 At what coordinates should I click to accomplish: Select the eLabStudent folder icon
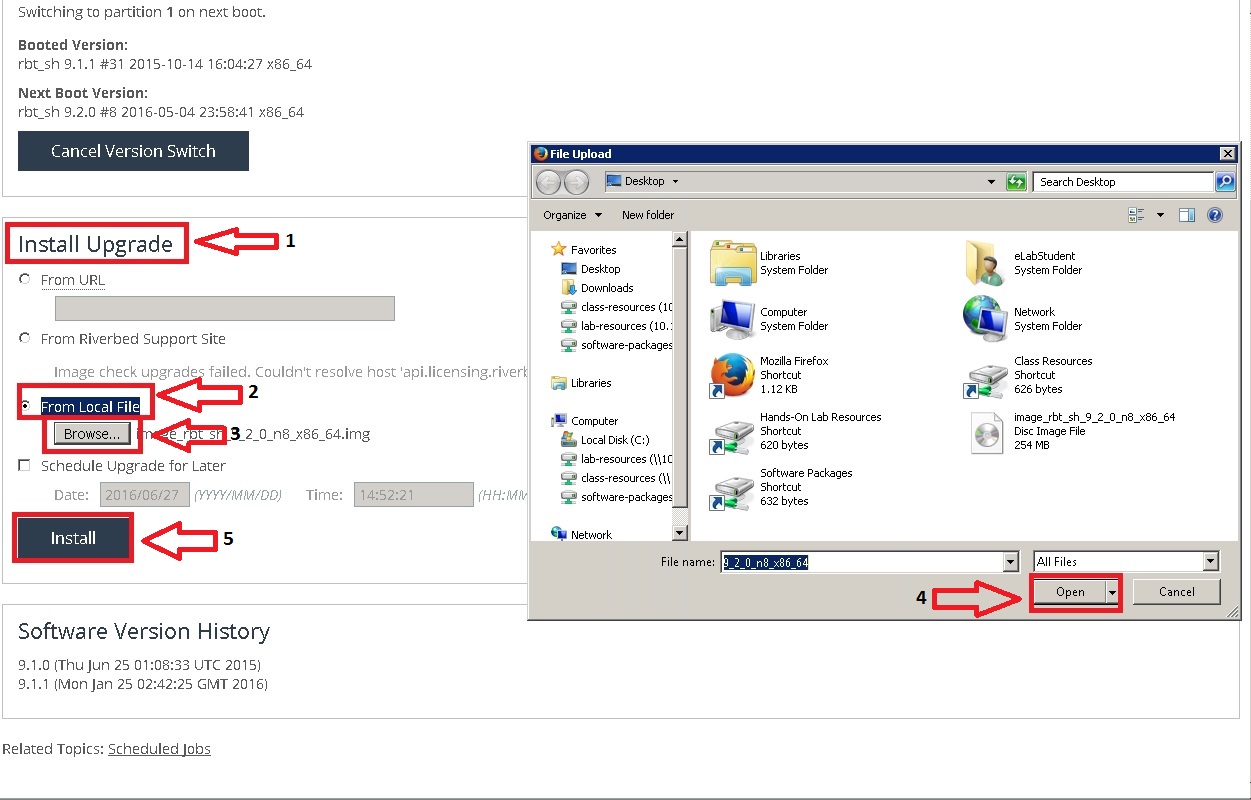pyautogui.click(x=986, y=264)
